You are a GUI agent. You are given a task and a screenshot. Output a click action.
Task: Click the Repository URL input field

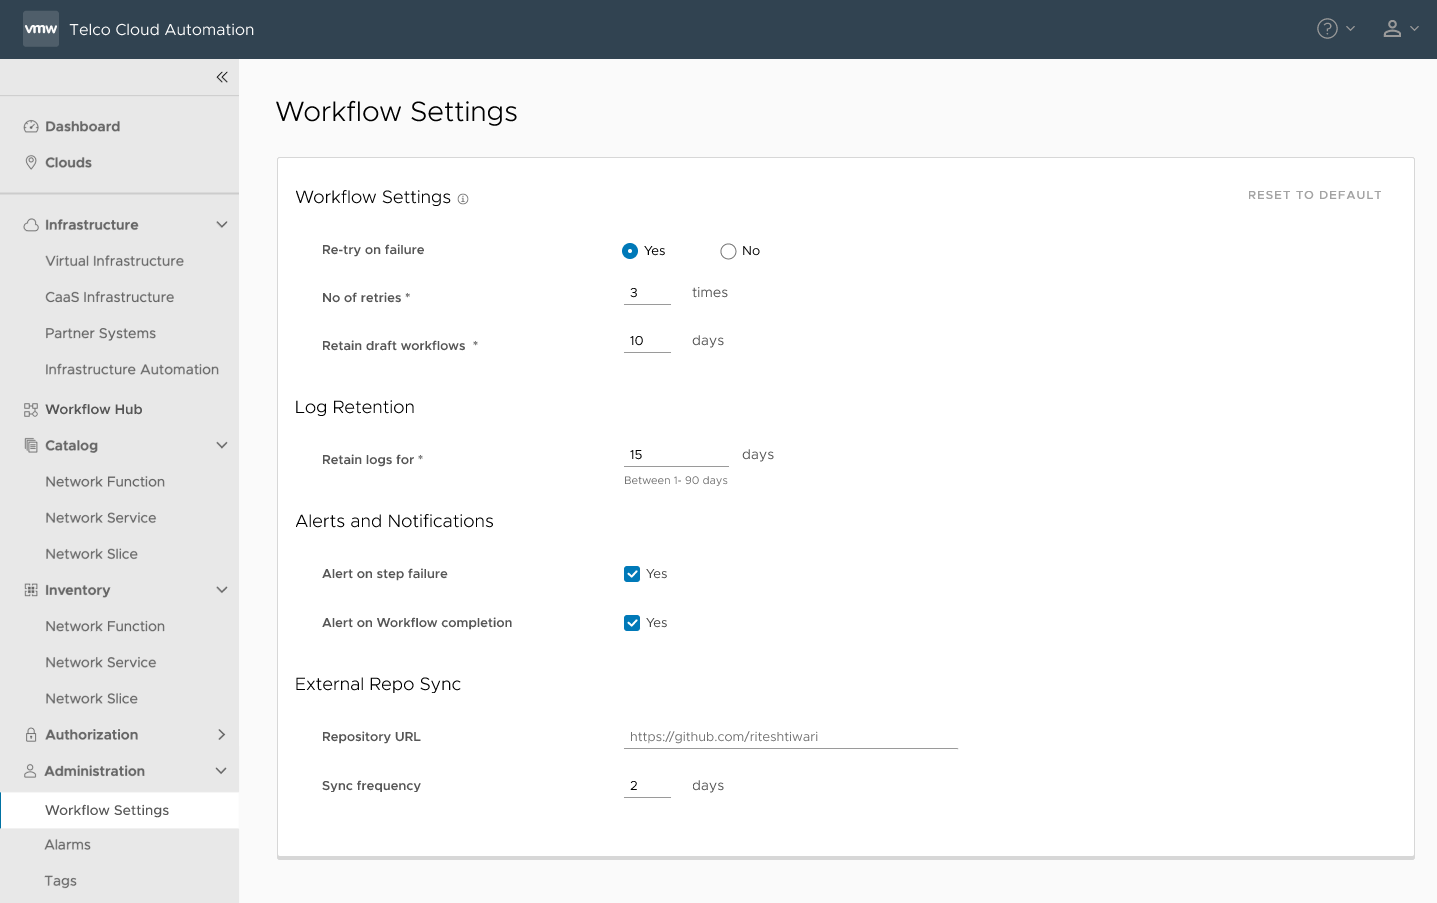790,737
